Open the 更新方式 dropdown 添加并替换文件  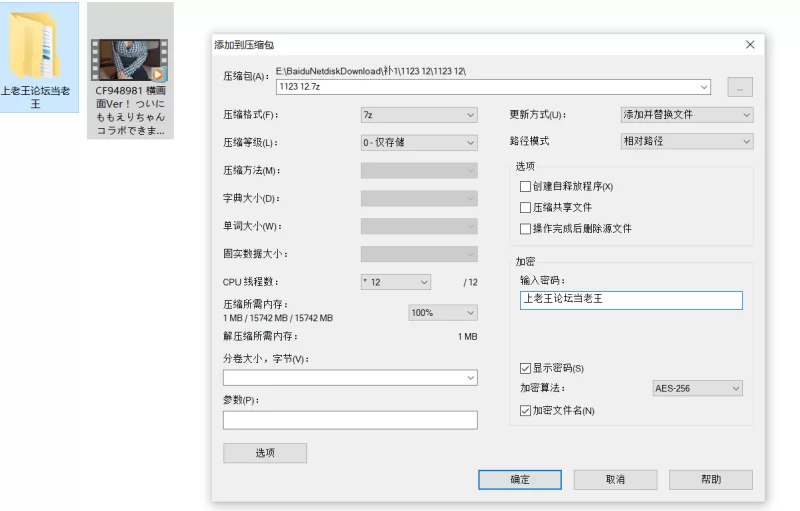click(687, 115)
